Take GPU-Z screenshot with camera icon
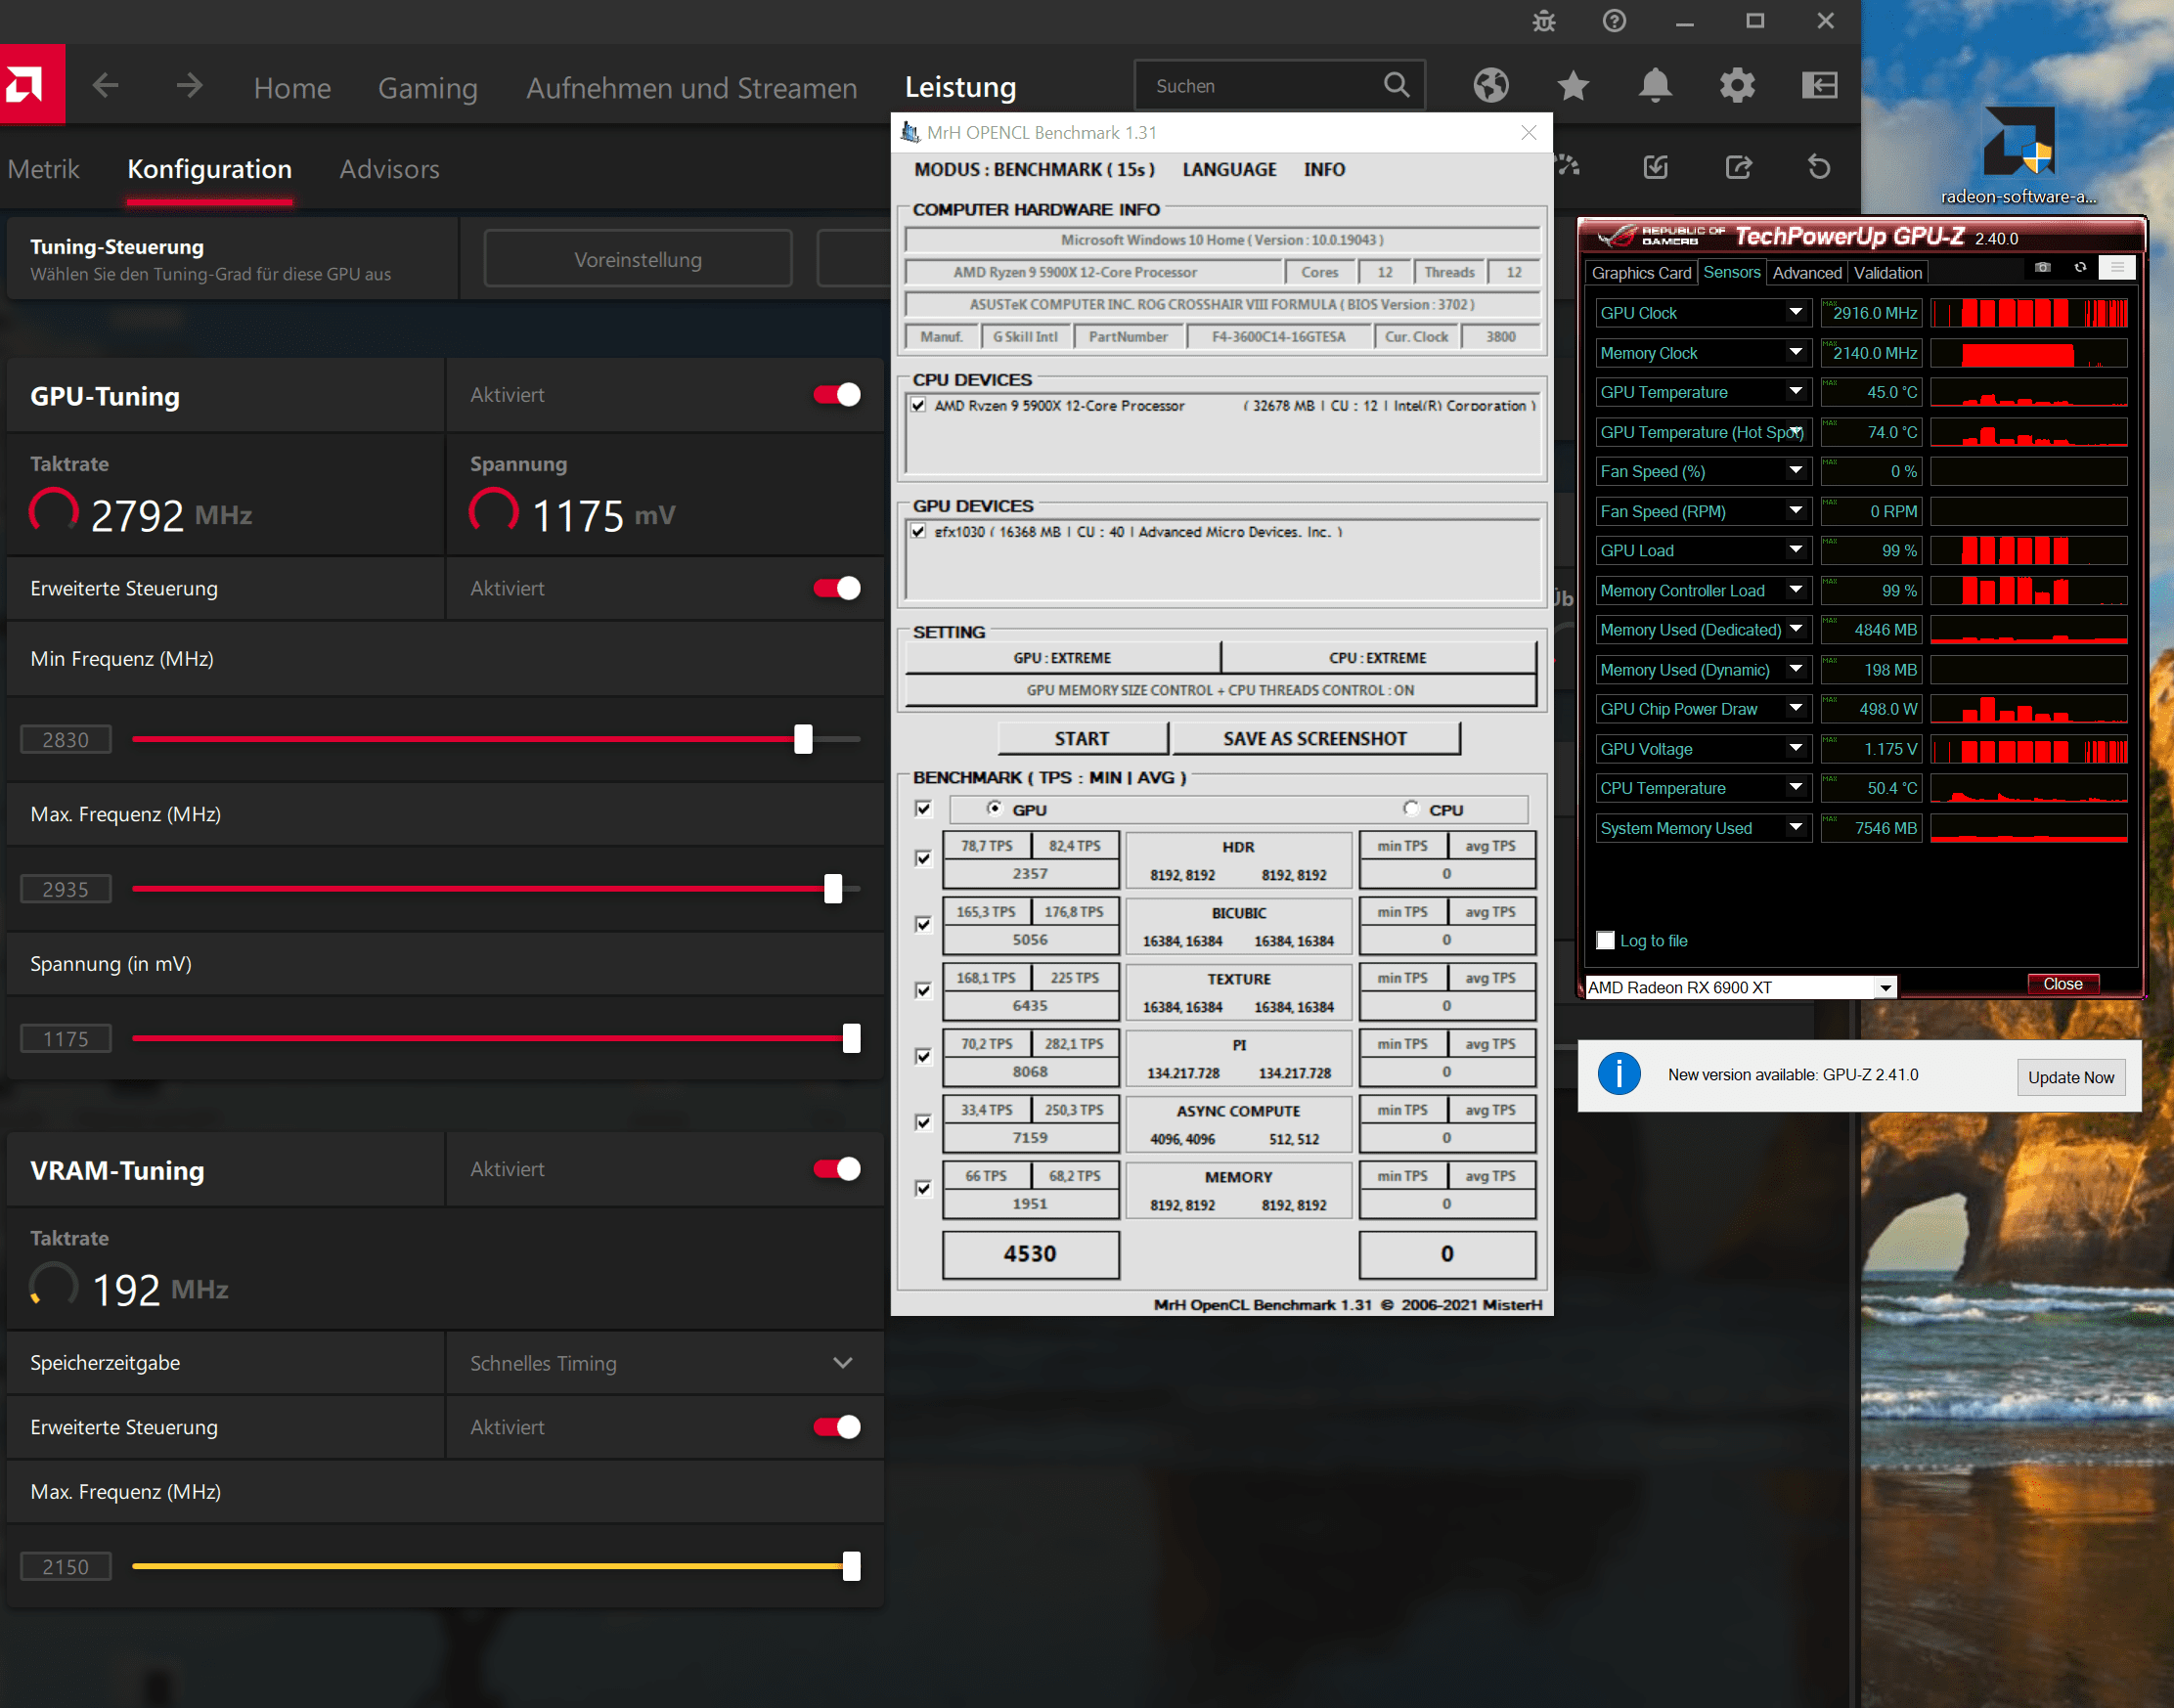This screenshot has width=2174, height=1708. tap(2042, 268)
